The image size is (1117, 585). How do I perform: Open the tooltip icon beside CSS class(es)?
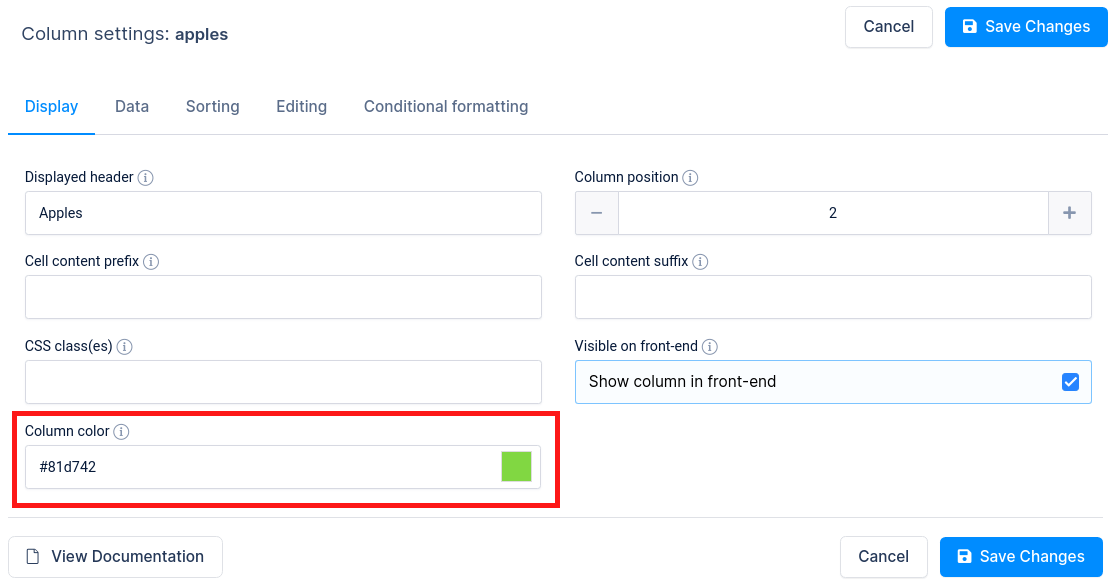pos(124,347)
